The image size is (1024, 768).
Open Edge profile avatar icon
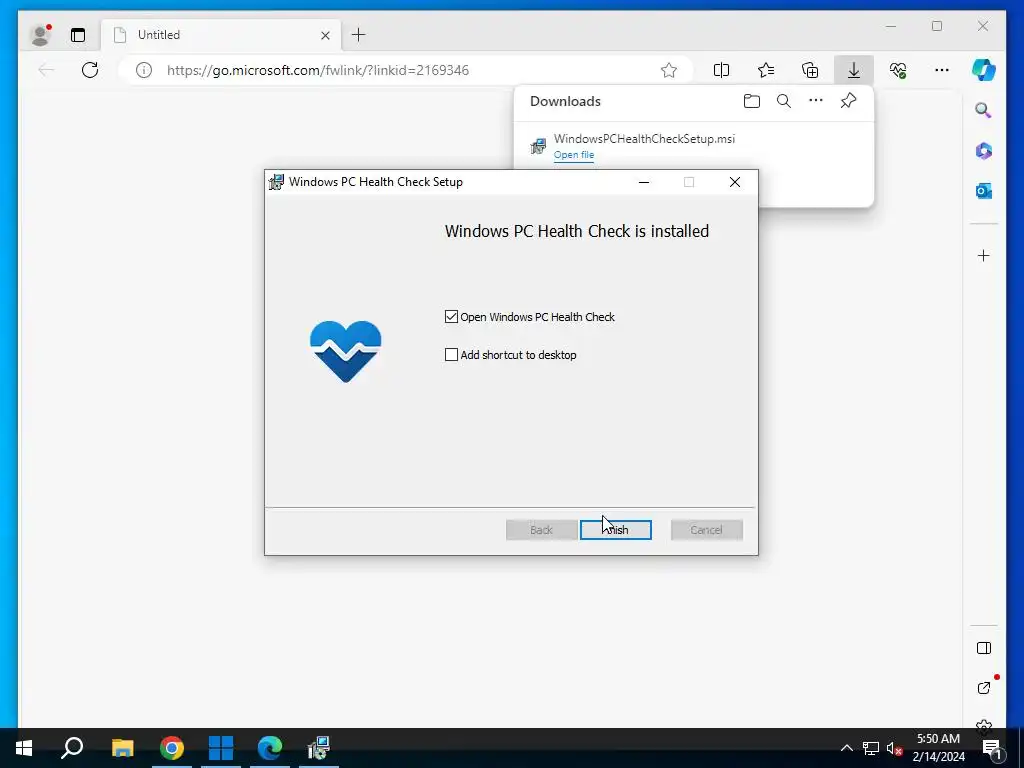coord(40,35)
